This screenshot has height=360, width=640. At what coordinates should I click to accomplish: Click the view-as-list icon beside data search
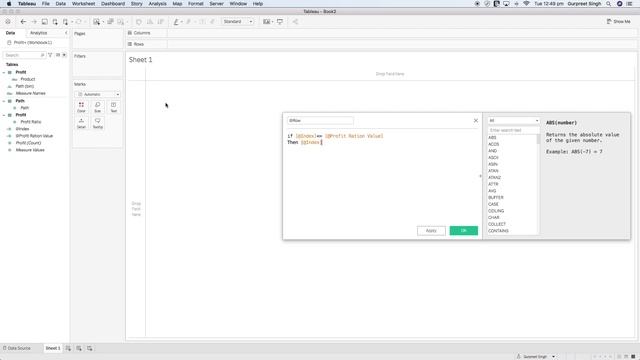(x=58, y=55)
